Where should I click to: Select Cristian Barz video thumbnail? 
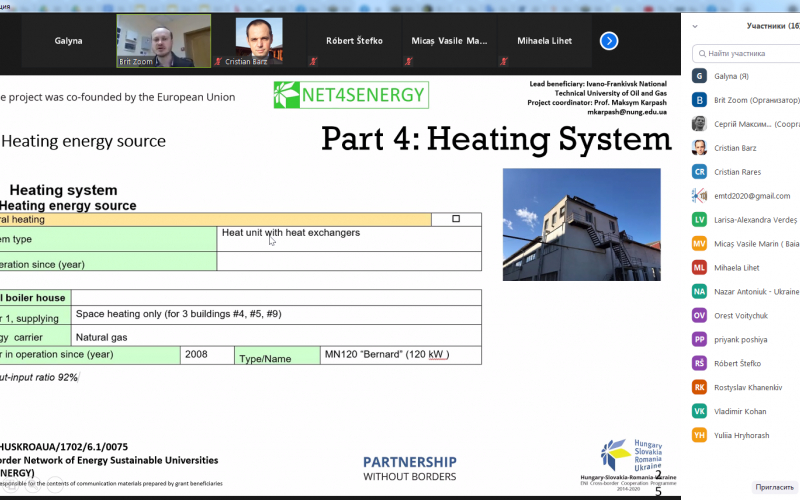[259, 41]
